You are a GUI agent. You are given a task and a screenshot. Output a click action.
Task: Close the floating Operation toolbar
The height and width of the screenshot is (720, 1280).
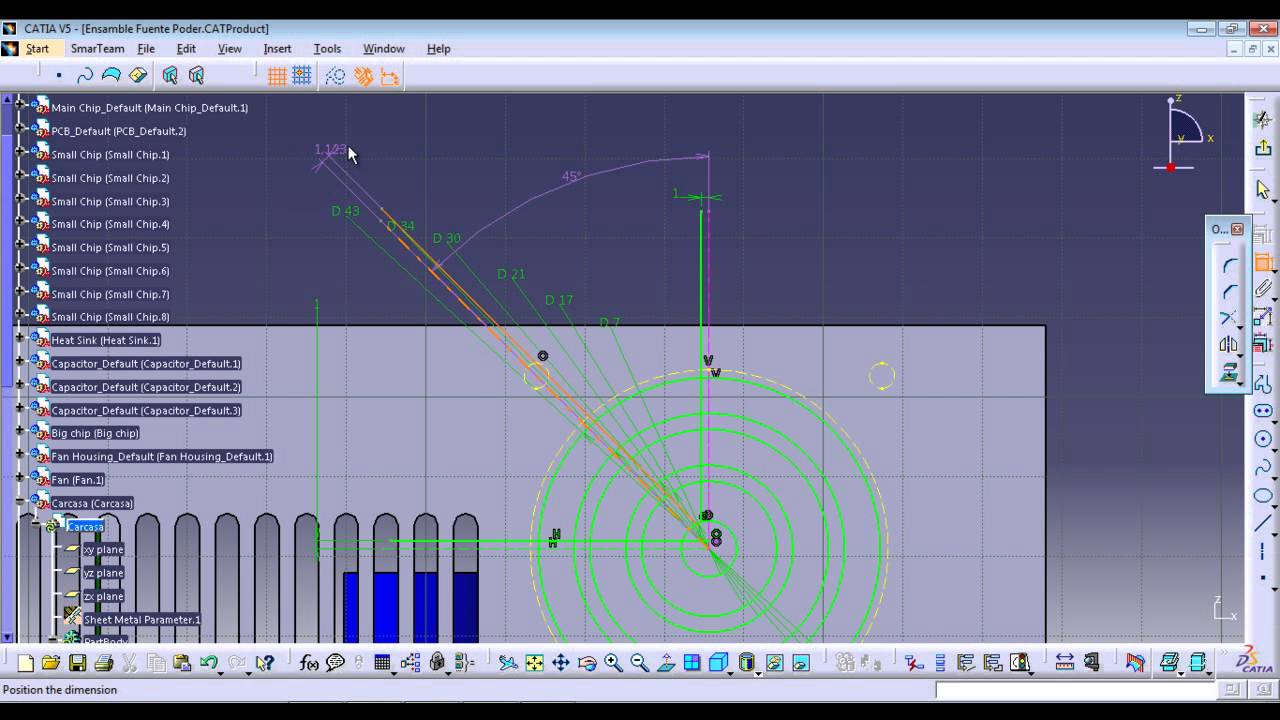(x=1237, y=229)
